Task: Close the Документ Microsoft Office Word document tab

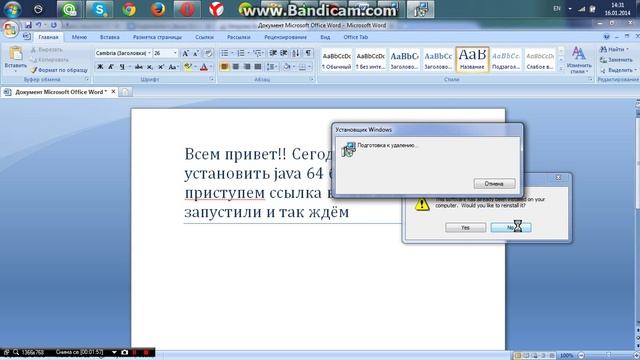Action: pos(113,92)
